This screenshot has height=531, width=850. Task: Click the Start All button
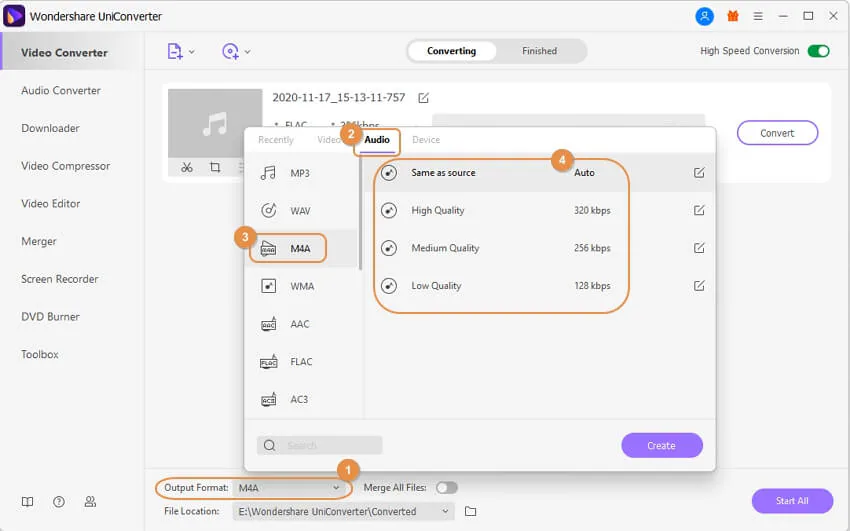(792, 501)
